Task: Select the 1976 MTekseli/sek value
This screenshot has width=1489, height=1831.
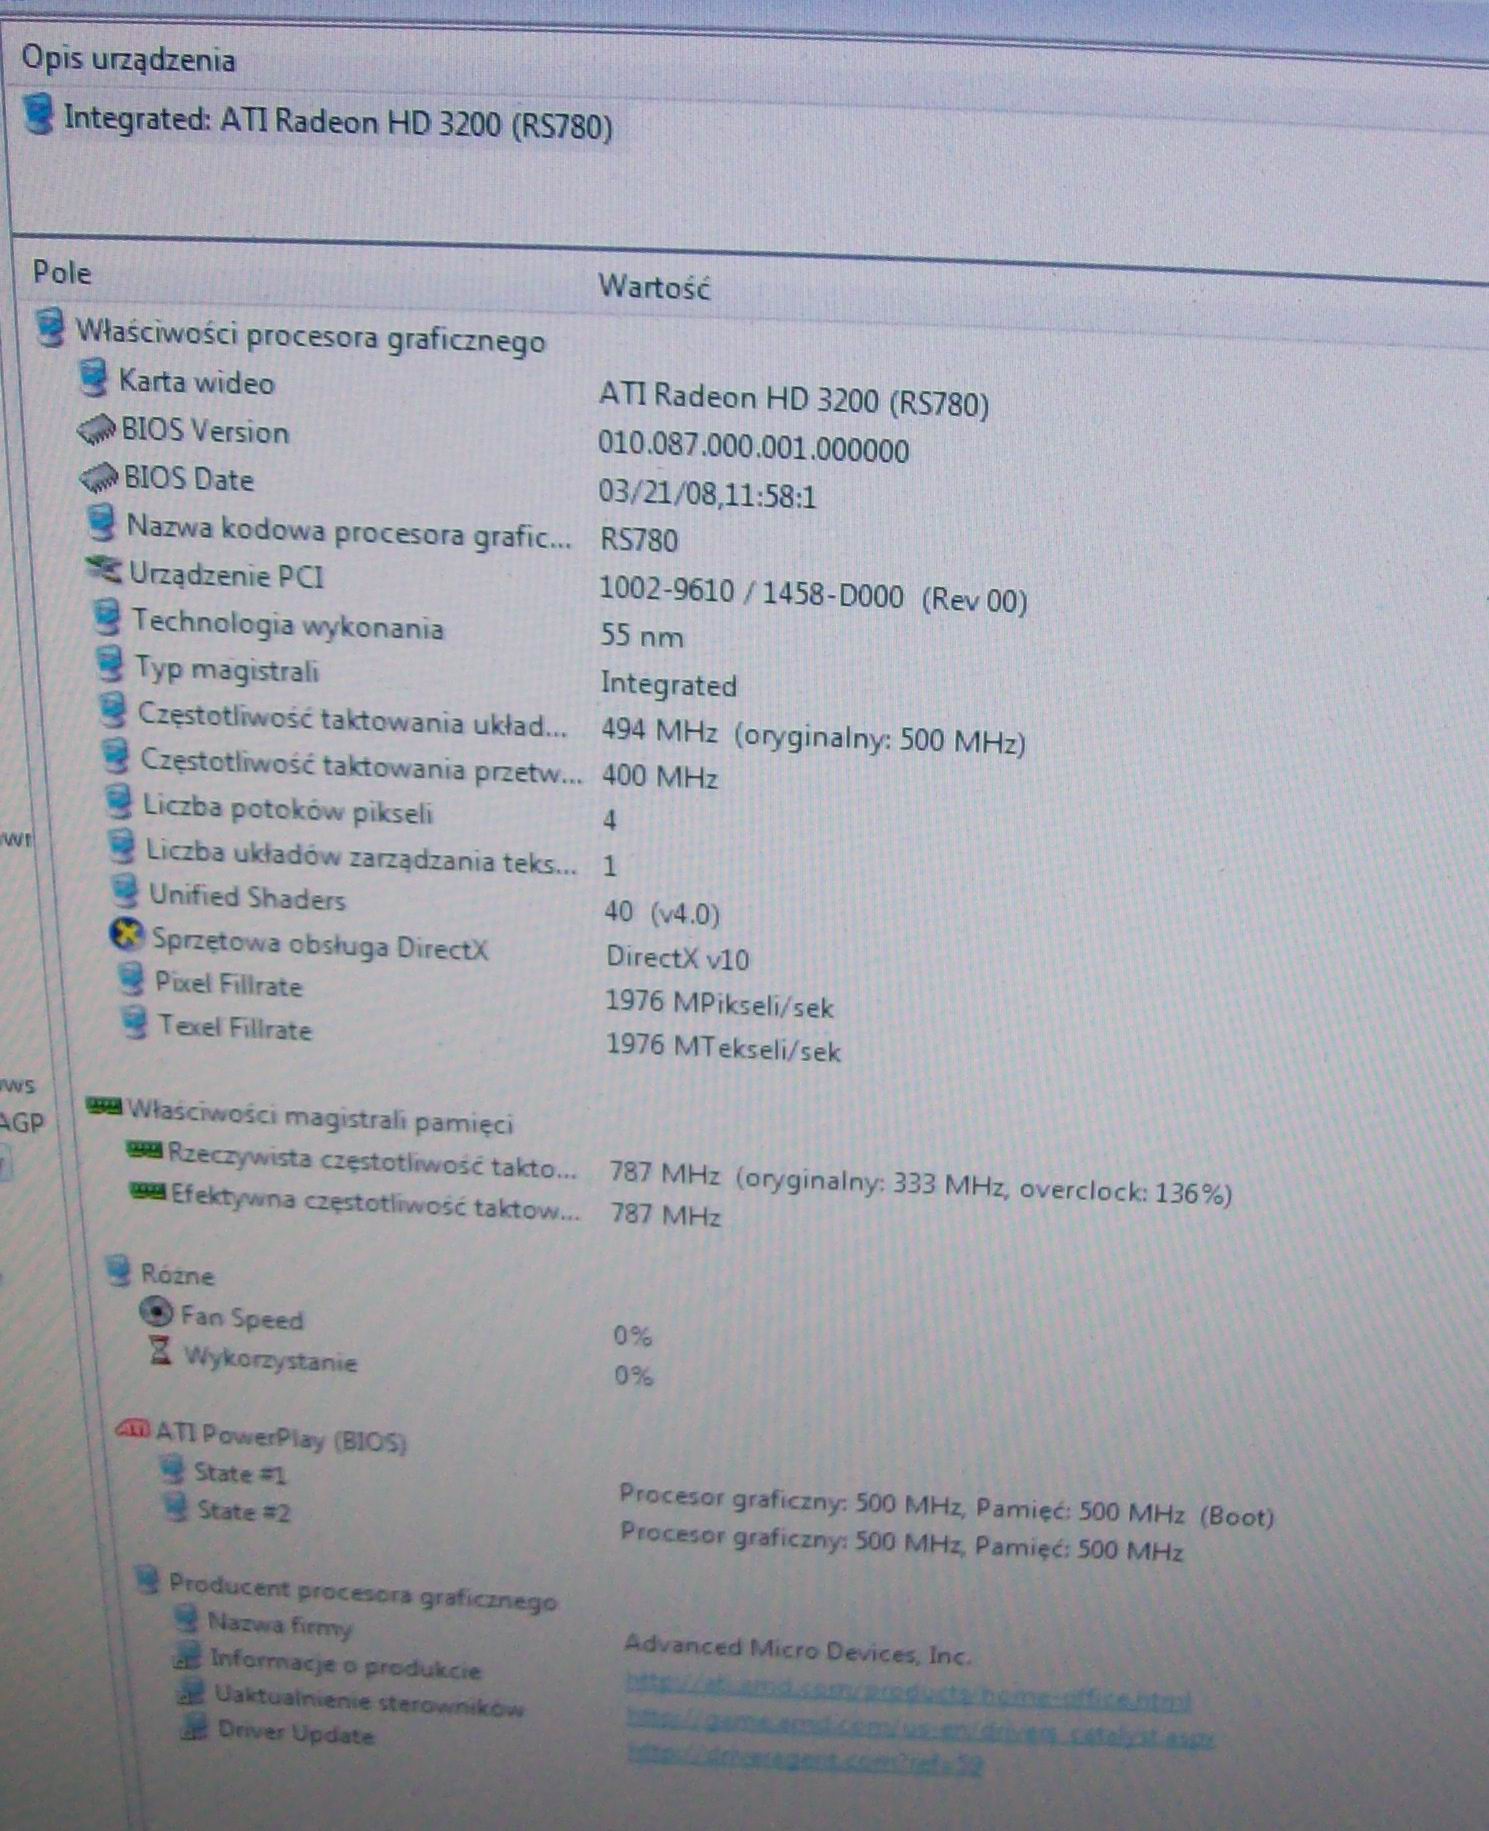Action: click(x=724, y=1047)
